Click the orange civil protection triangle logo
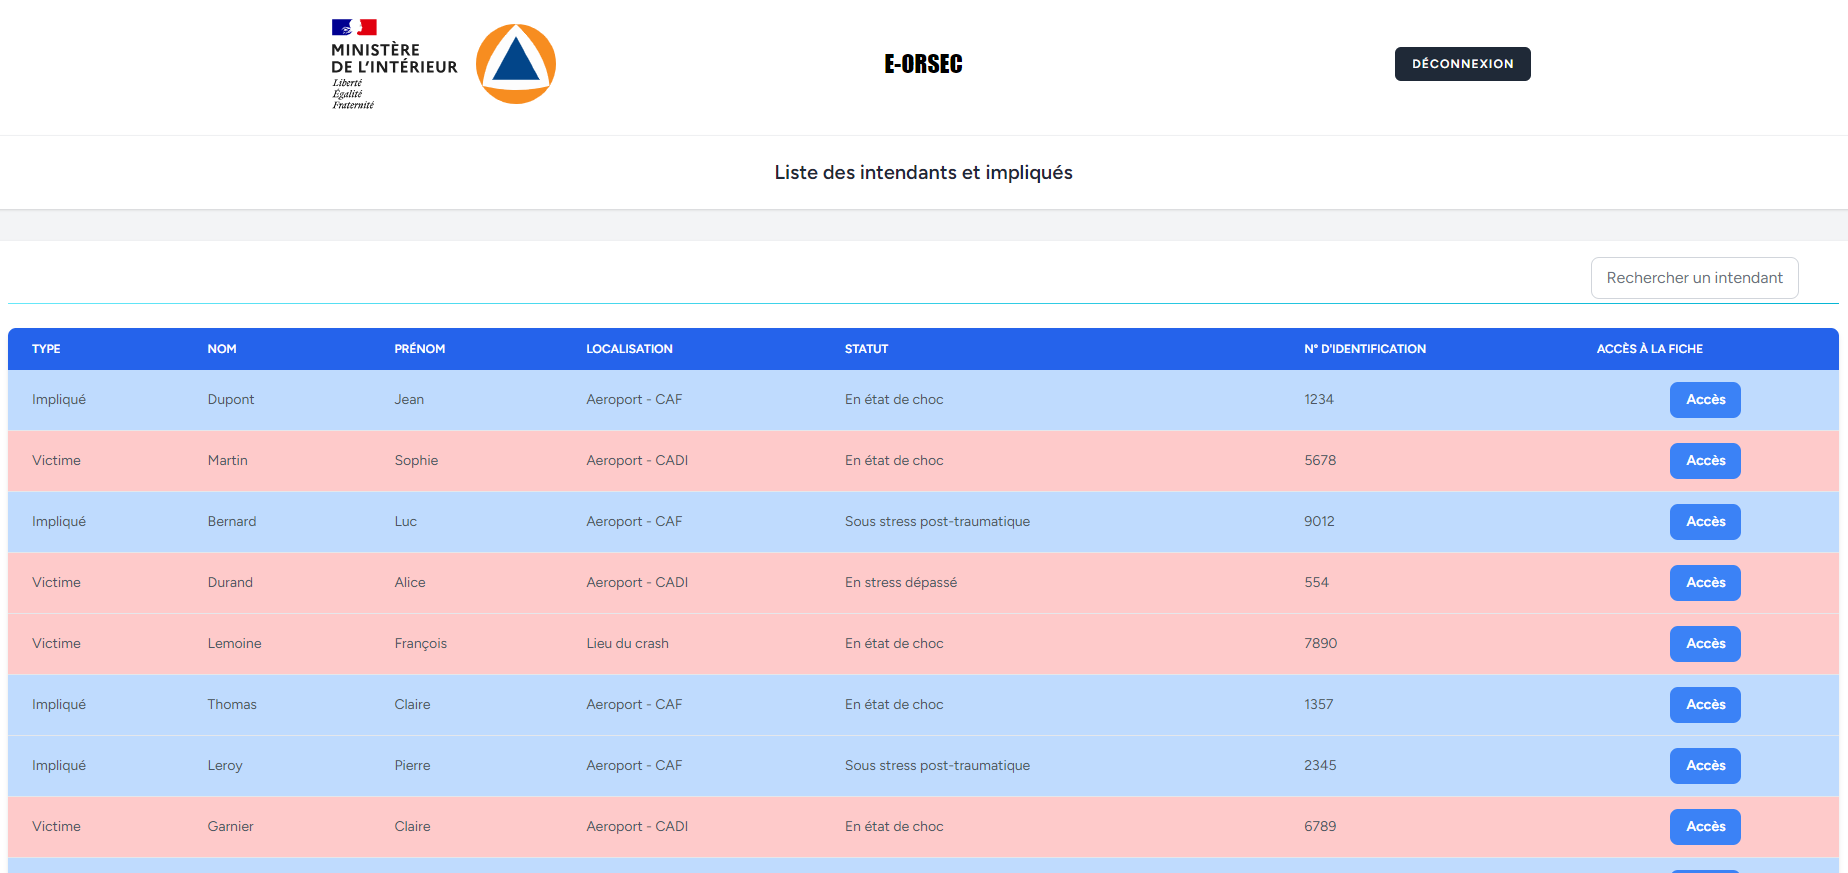This screenshot has width=1848, height=873. (515, 64)
